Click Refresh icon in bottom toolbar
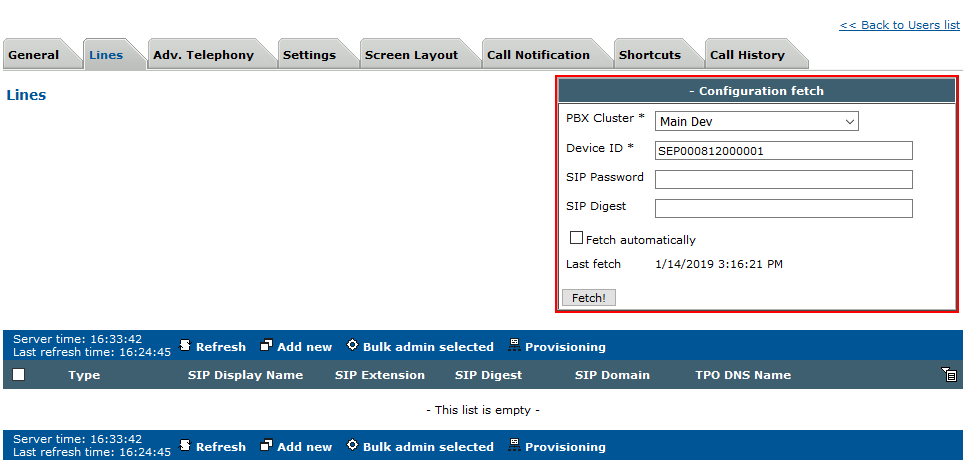Viewport: 965px width, 462px height. click(185, 445)
